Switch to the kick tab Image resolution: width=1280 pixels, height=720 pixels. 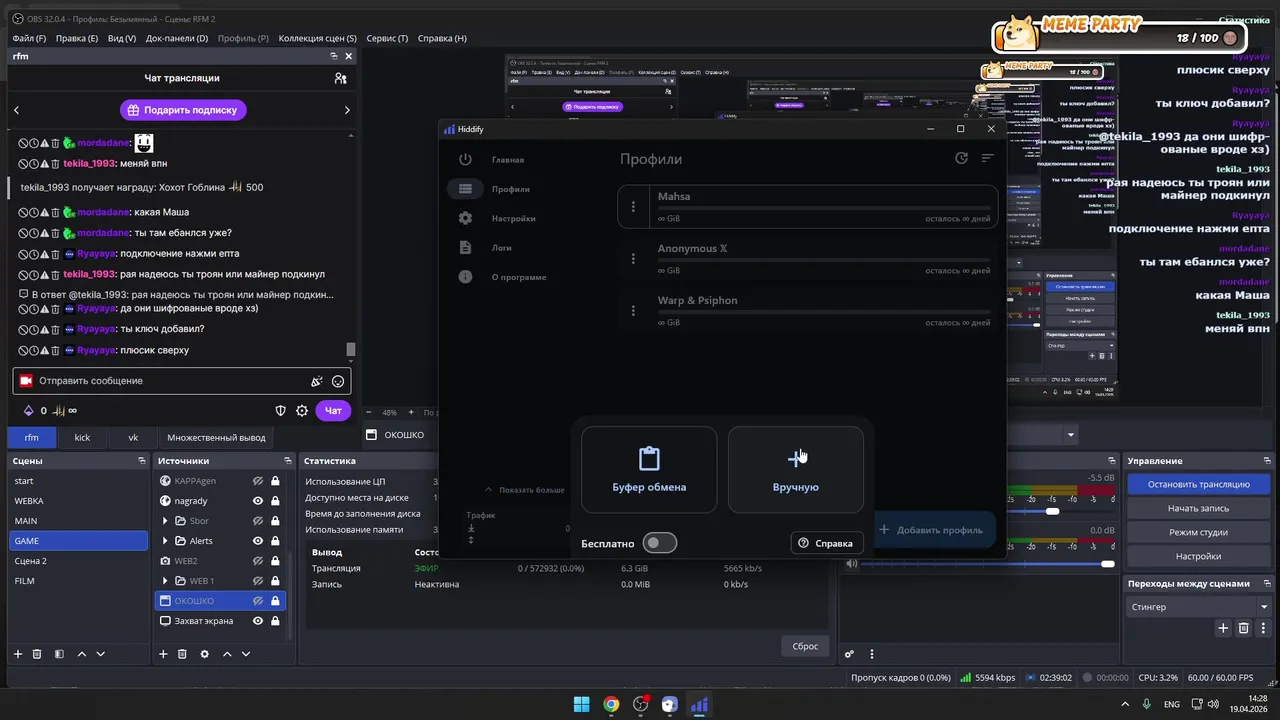click(82, 437)
